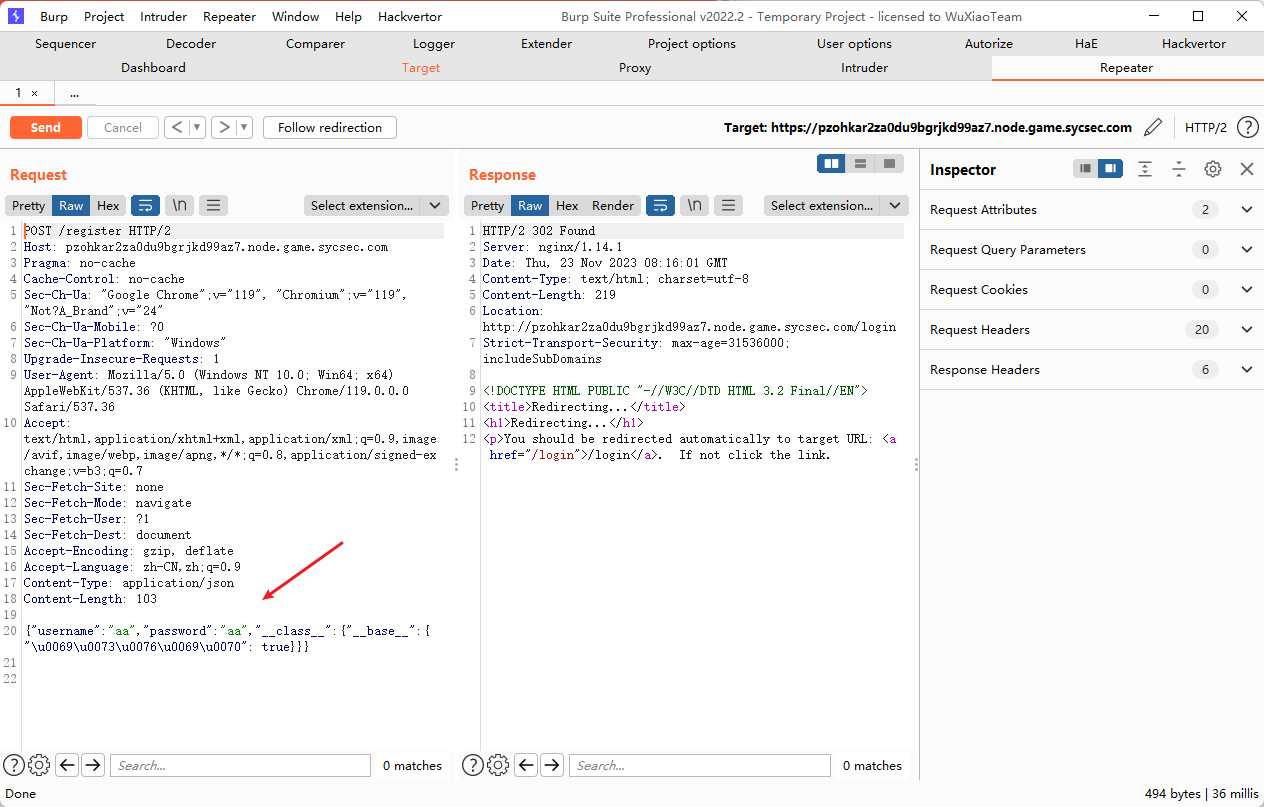1264x807 pixels.
Task: Toggle word wrap in Request editor
Action: [146, 205]
